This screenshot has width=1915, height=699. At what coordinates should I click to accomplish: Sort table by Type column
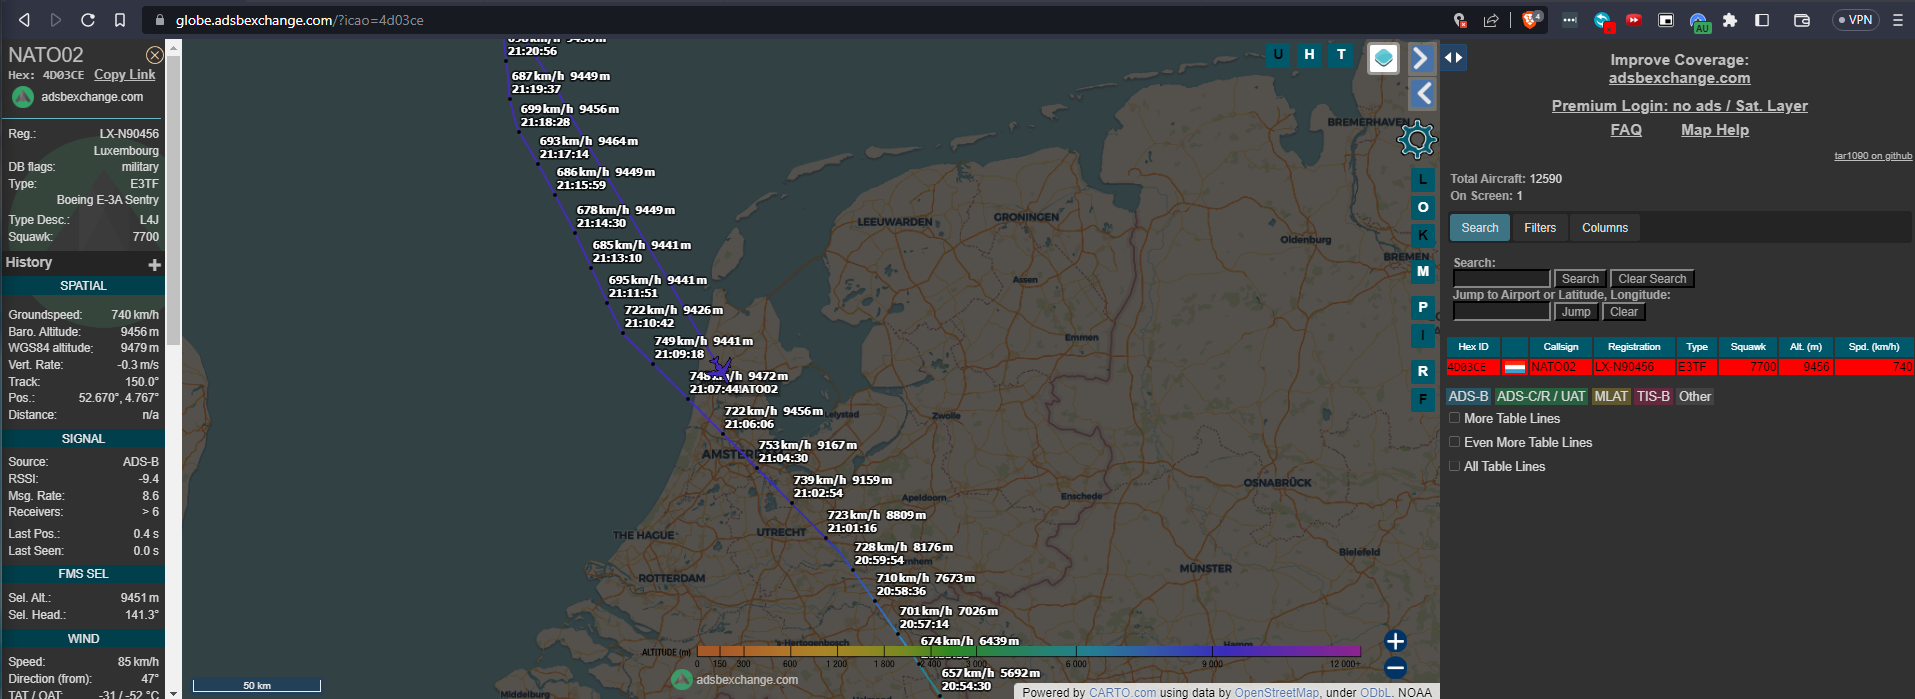[1697, 347]
